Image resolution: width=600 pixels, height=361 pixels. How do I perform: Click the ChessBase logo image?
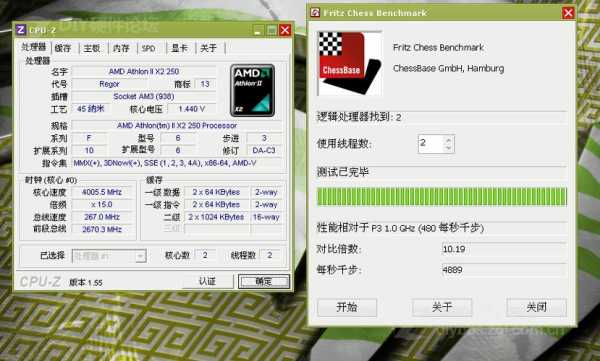pos(349,64)
